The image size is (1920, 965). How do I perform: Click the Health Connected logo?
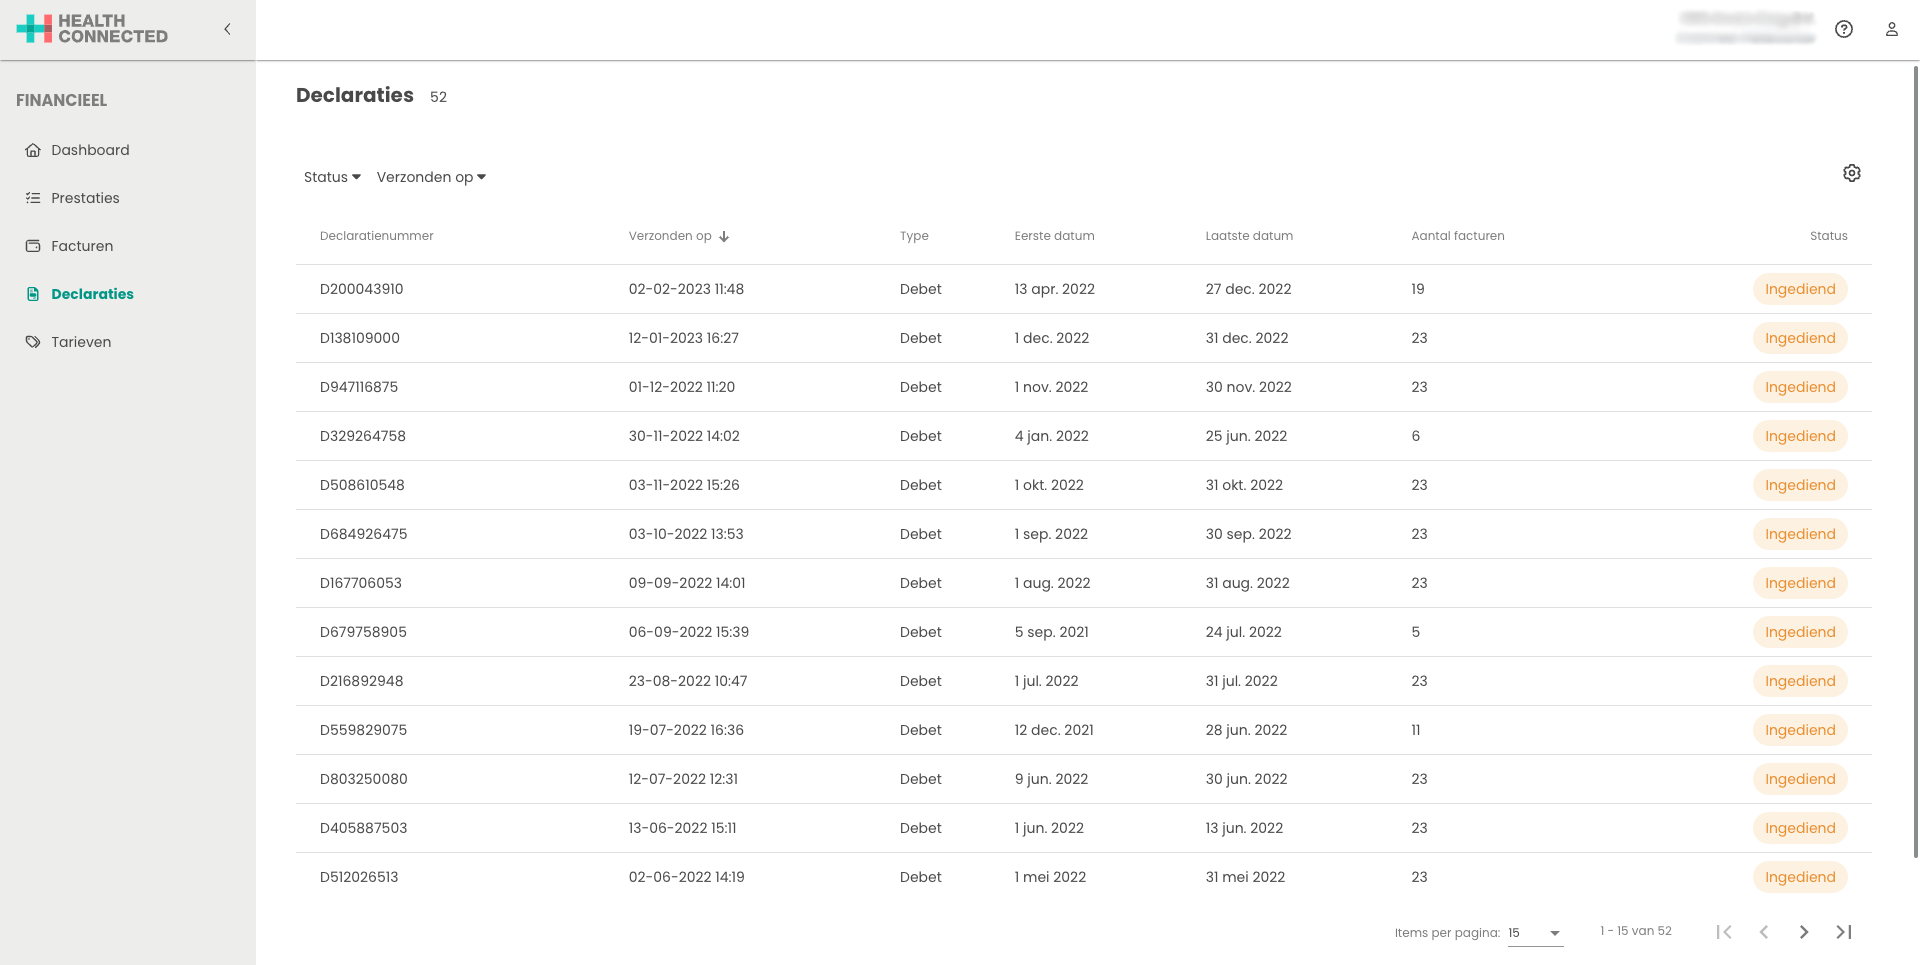tap(92, 29)
